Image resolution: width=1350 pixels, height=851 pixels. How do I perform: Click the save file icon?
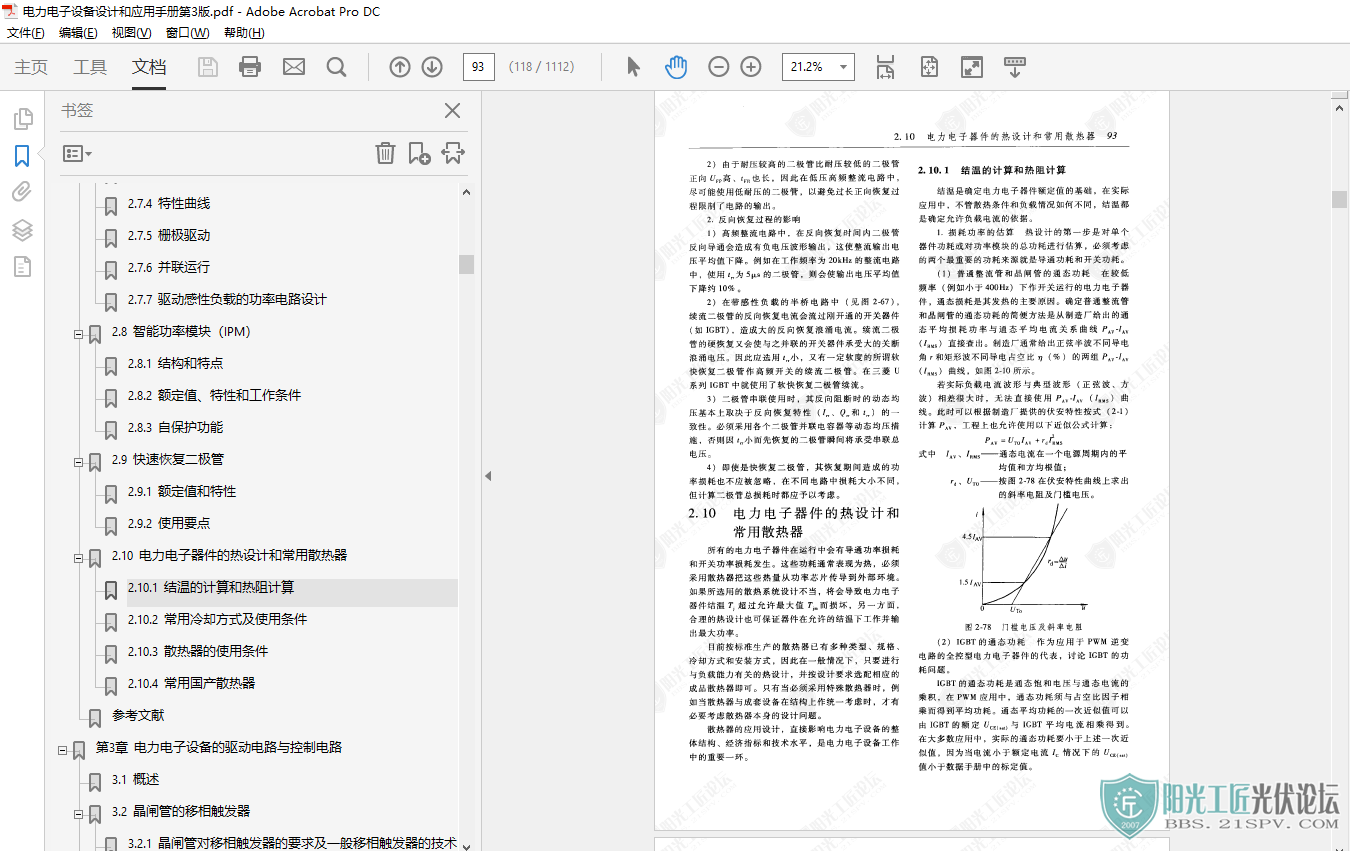point(208,67)
